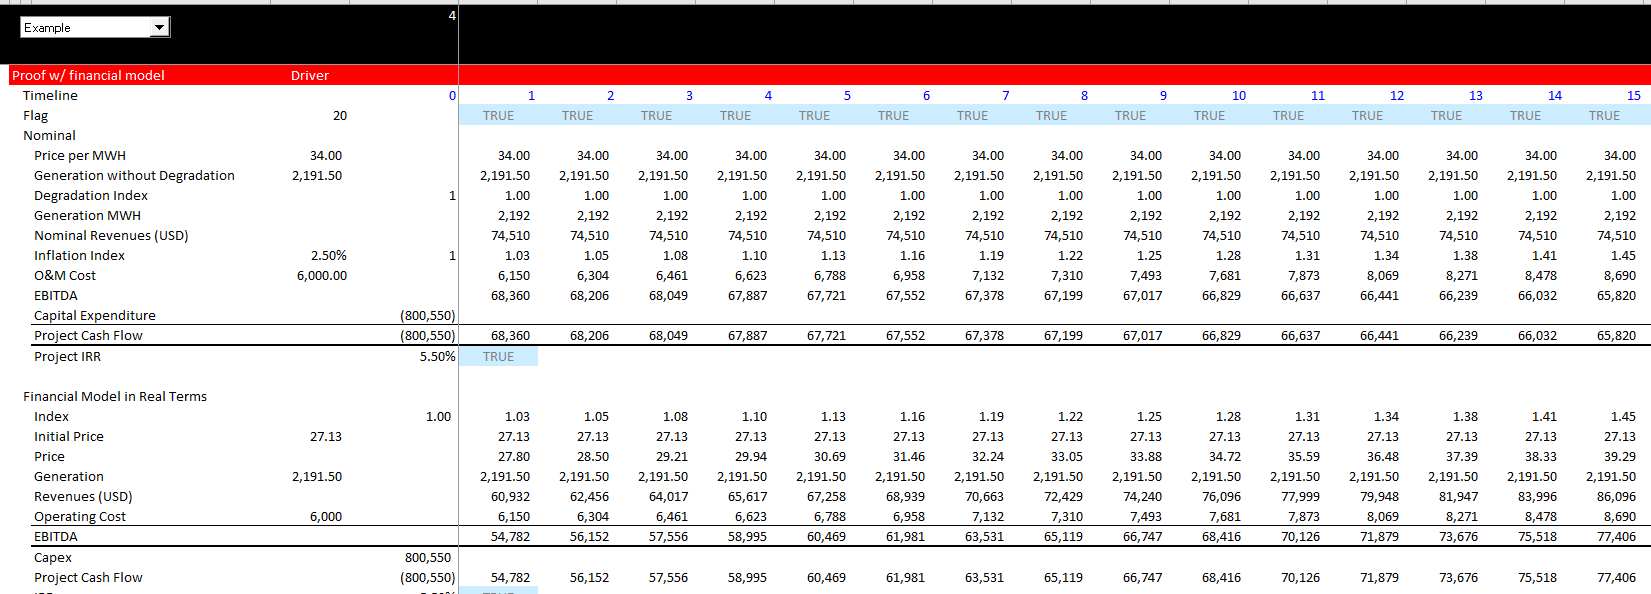
Task: Select the Flag driver value 20
Action: [340, 116]
